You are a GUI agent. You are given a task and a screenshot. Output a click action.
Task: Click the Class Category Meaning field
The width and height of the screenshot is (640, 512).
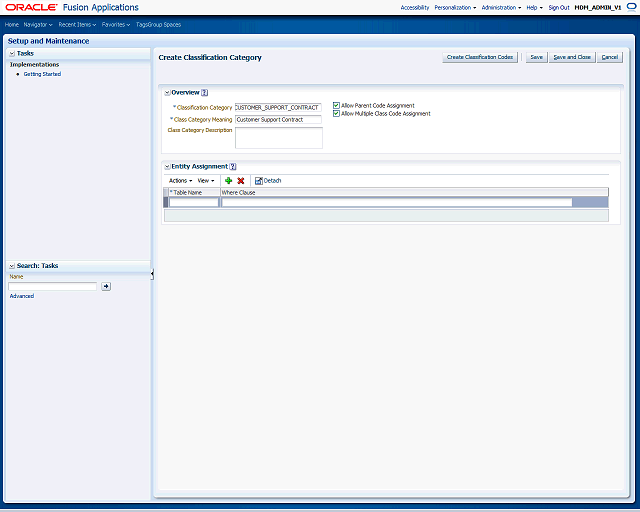tap(278, 120)
